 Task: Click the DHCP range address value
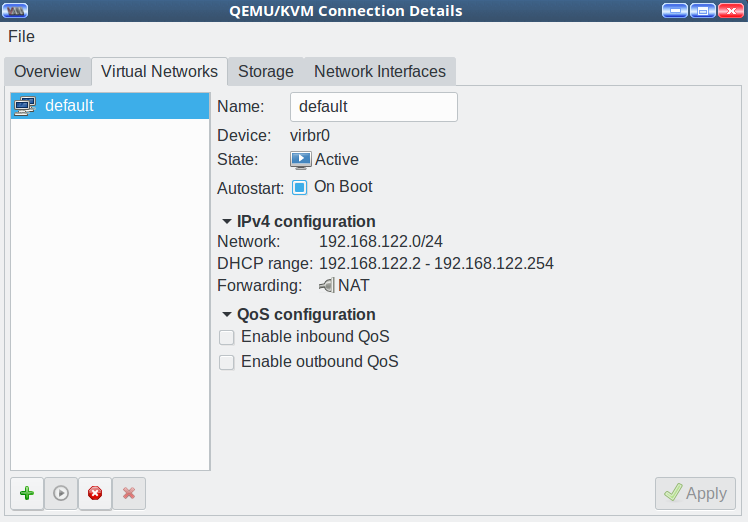436,263
